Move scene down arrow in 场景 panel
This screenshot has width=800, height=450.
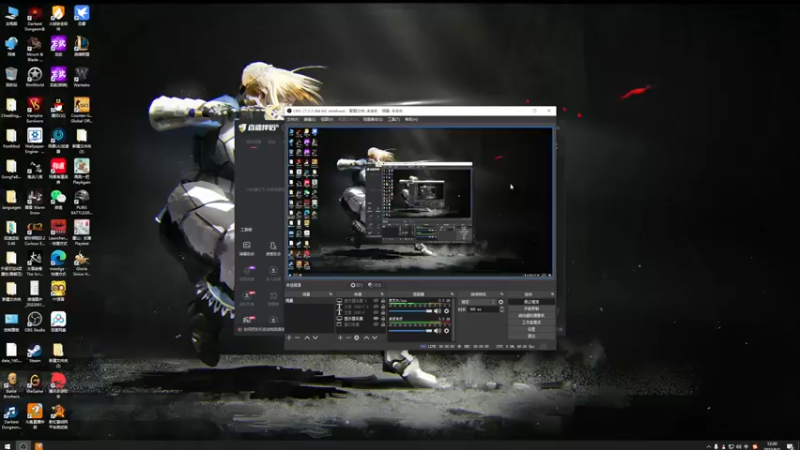[x=315, y=338]
